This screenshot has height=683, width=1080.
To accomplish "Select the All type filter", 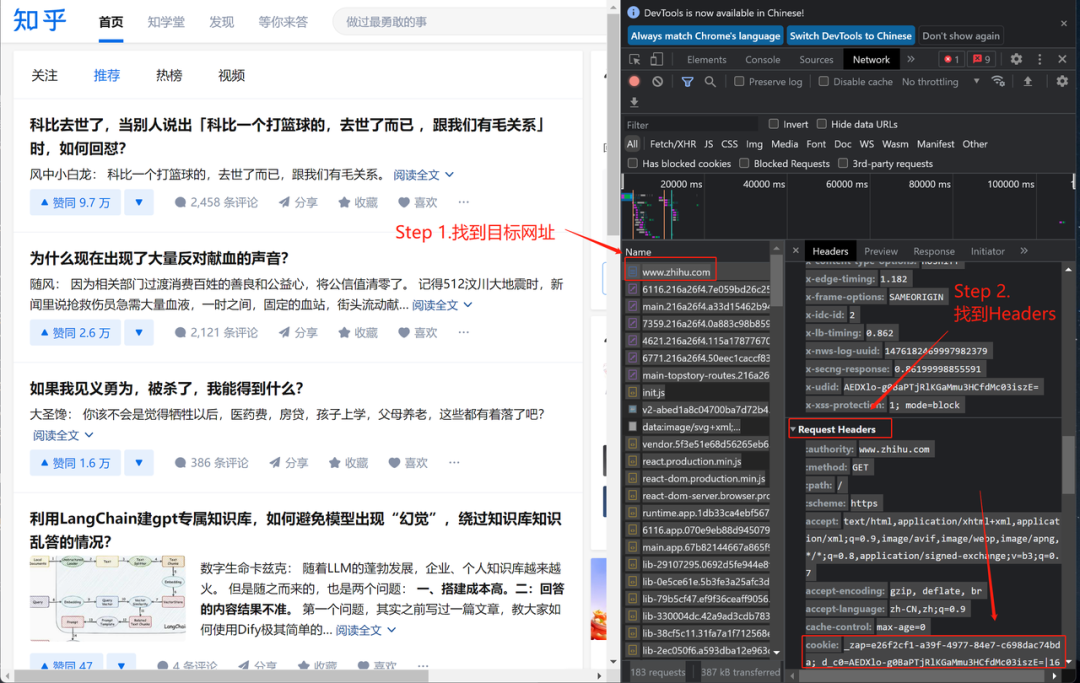I will click(x=632, y=144).
